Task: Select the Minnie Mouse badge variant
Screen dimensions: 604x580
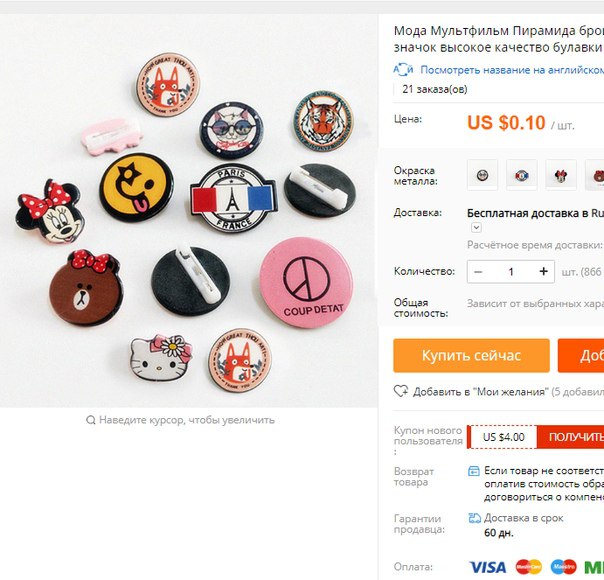Action: 561,175
